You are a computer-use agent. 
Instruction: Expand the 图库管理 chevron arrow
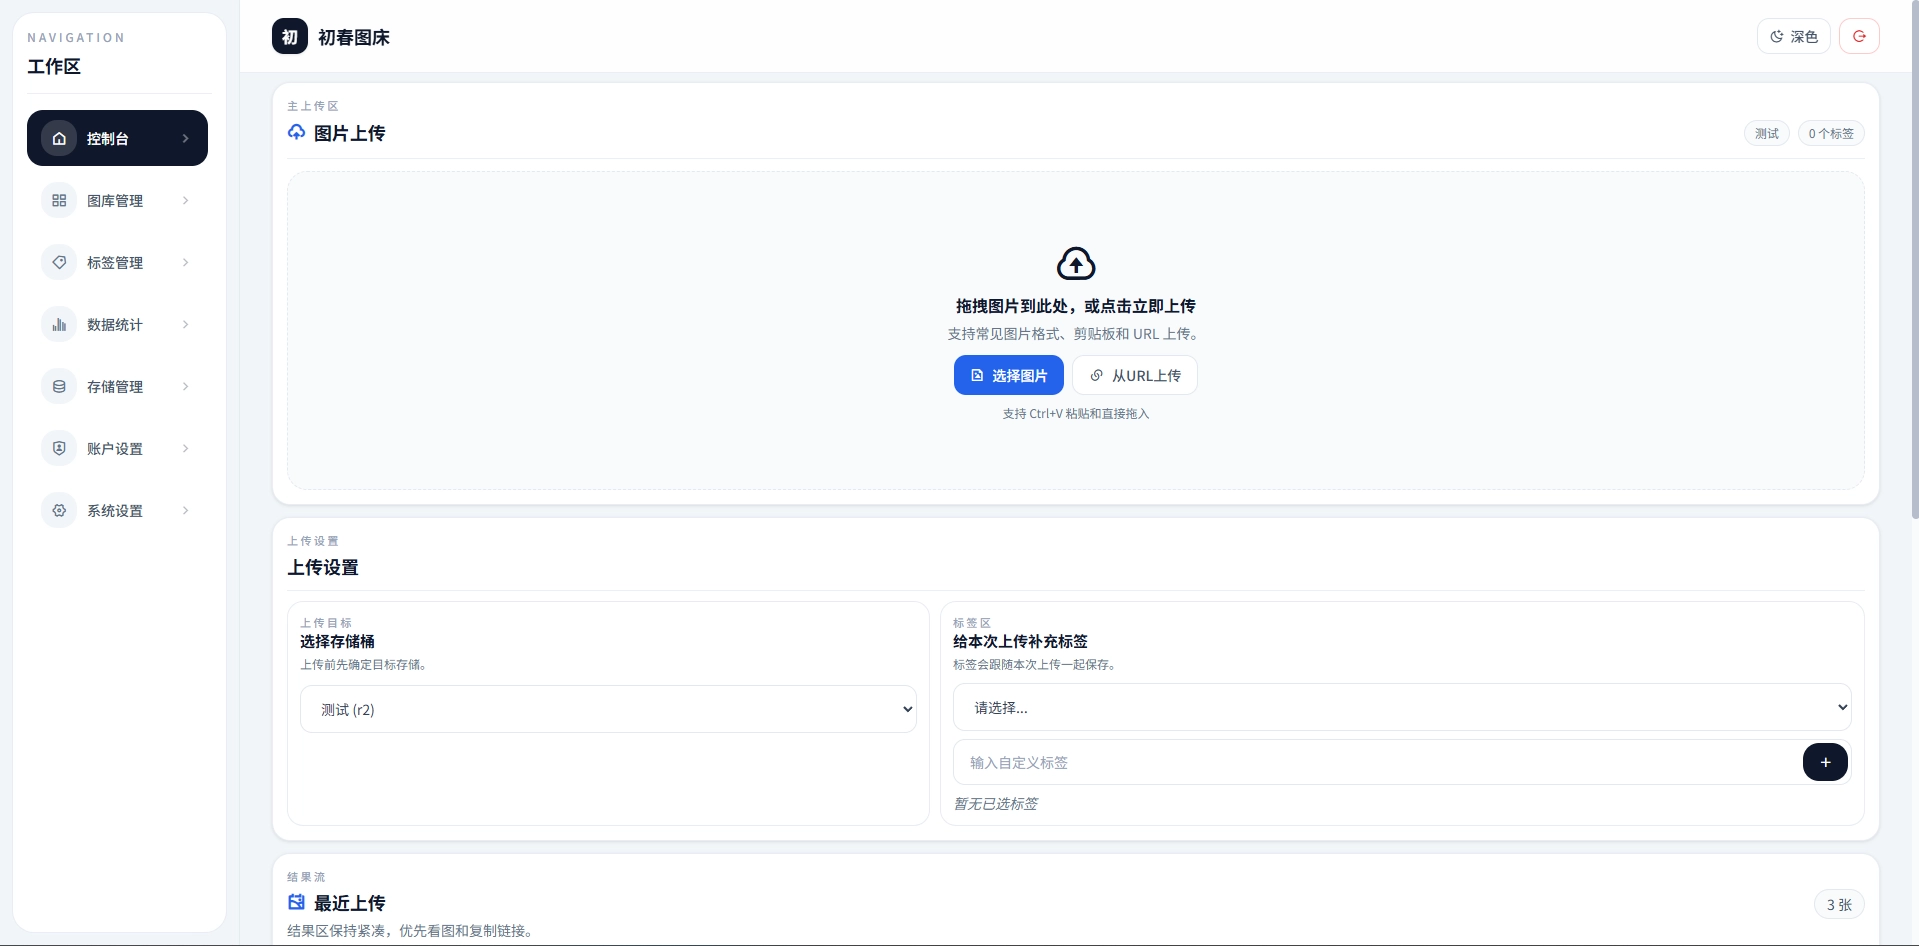click(x=185, y=200)
